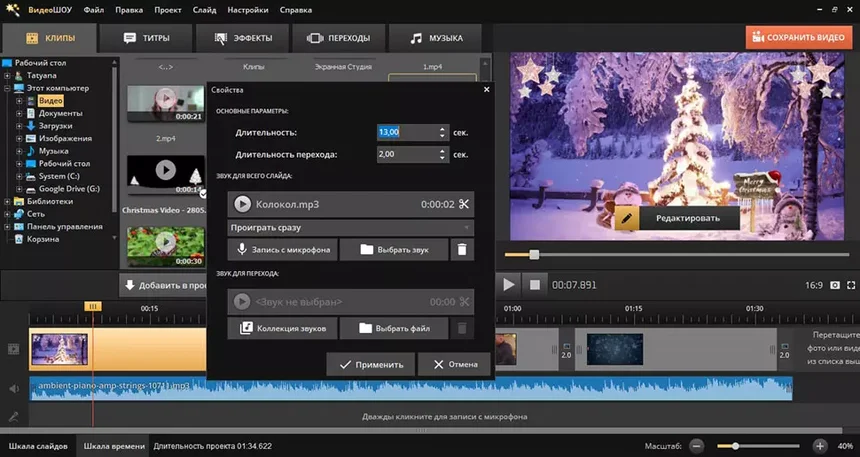860x457 pixels.
Task: Switch to Шкала времени view
Action: 114,446
